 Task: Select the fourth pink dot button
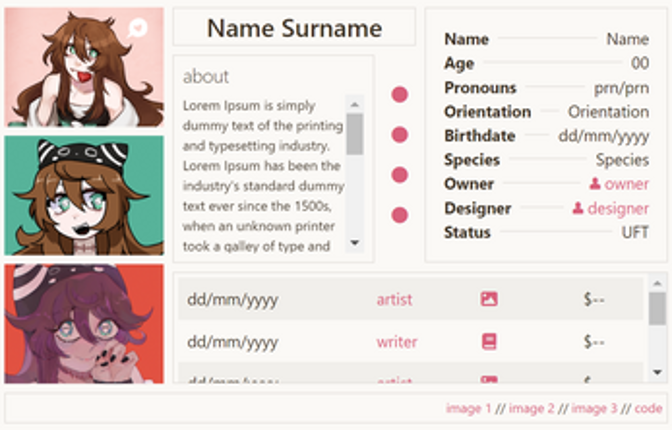click(x=399, y=215)
